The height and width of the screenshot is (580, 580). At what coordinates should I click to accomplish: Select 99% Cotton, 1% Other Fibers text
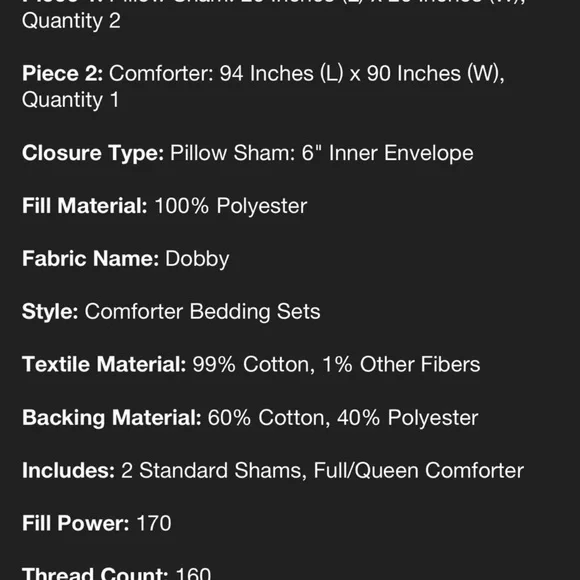tap(336, 365)
